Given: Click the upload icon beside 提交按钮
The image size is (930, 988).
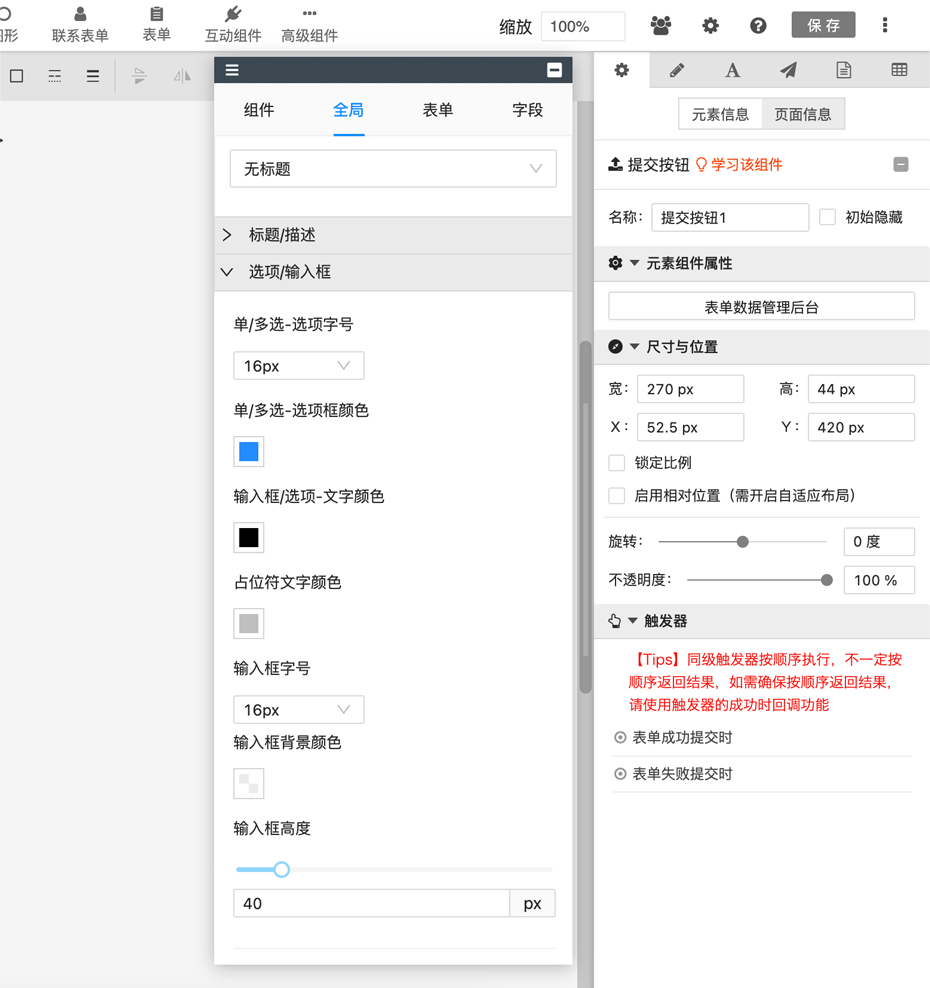Looking at the screenshot, I should 615,164.
